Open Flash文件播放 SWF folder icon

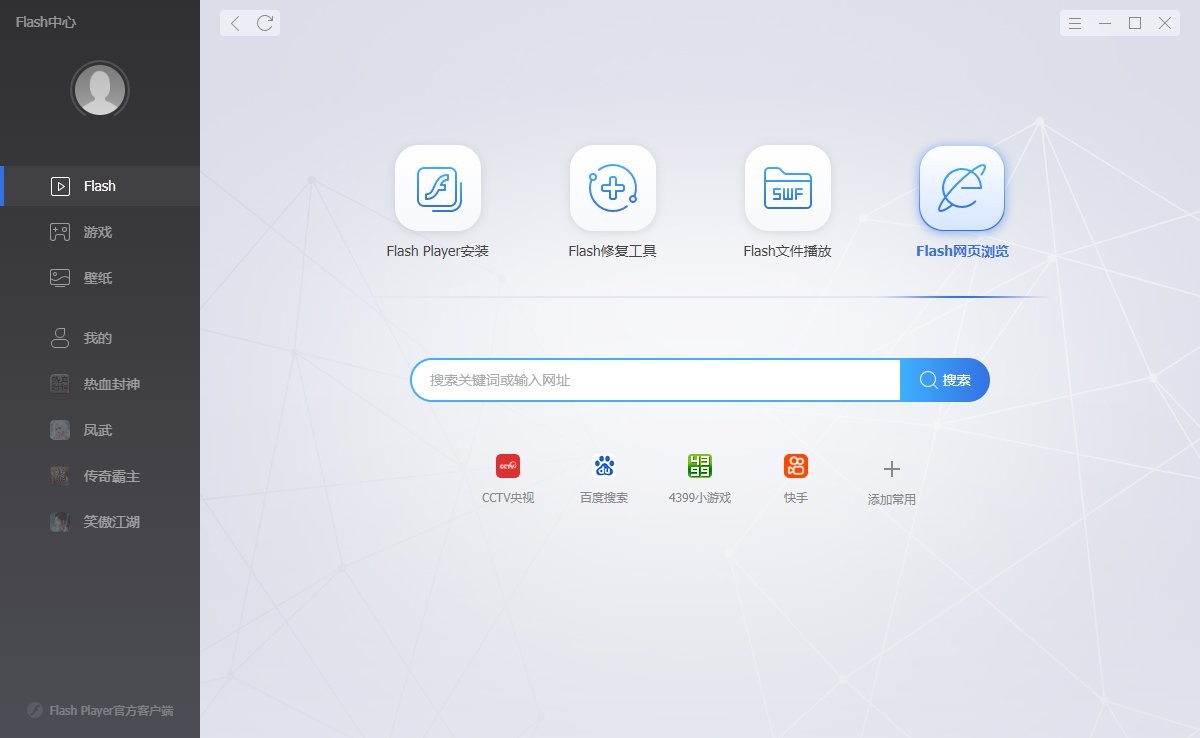787,188
